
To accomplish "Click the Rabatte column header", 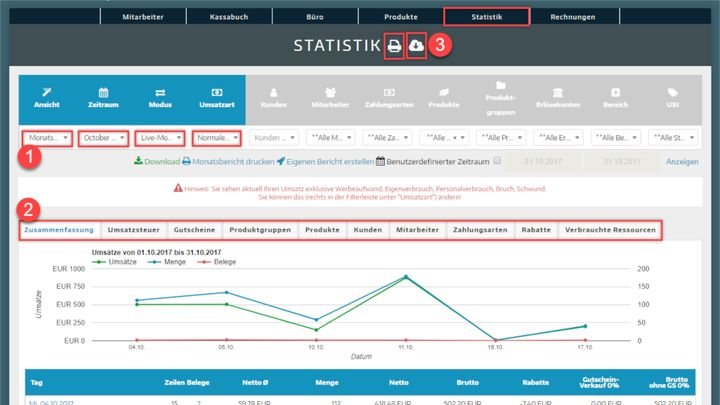I will 535,382.
